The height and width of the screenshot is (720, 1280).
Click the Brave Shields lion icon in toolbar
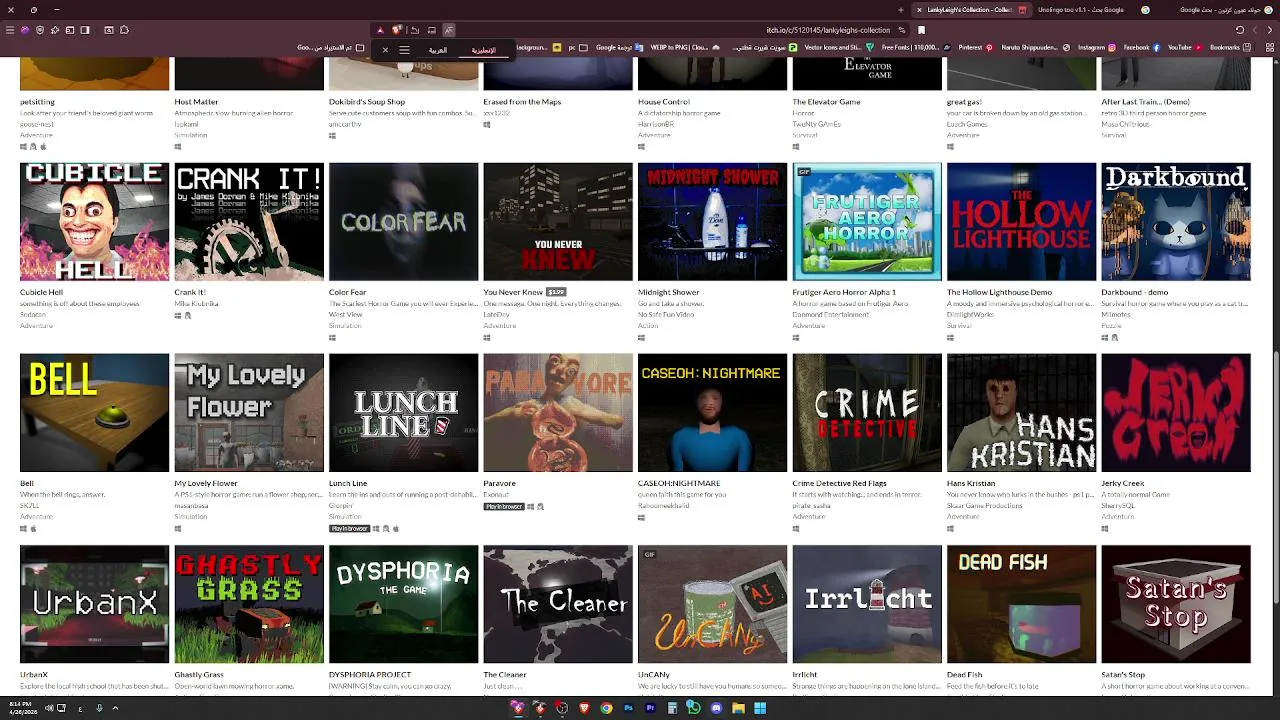[x=397, y=30]
